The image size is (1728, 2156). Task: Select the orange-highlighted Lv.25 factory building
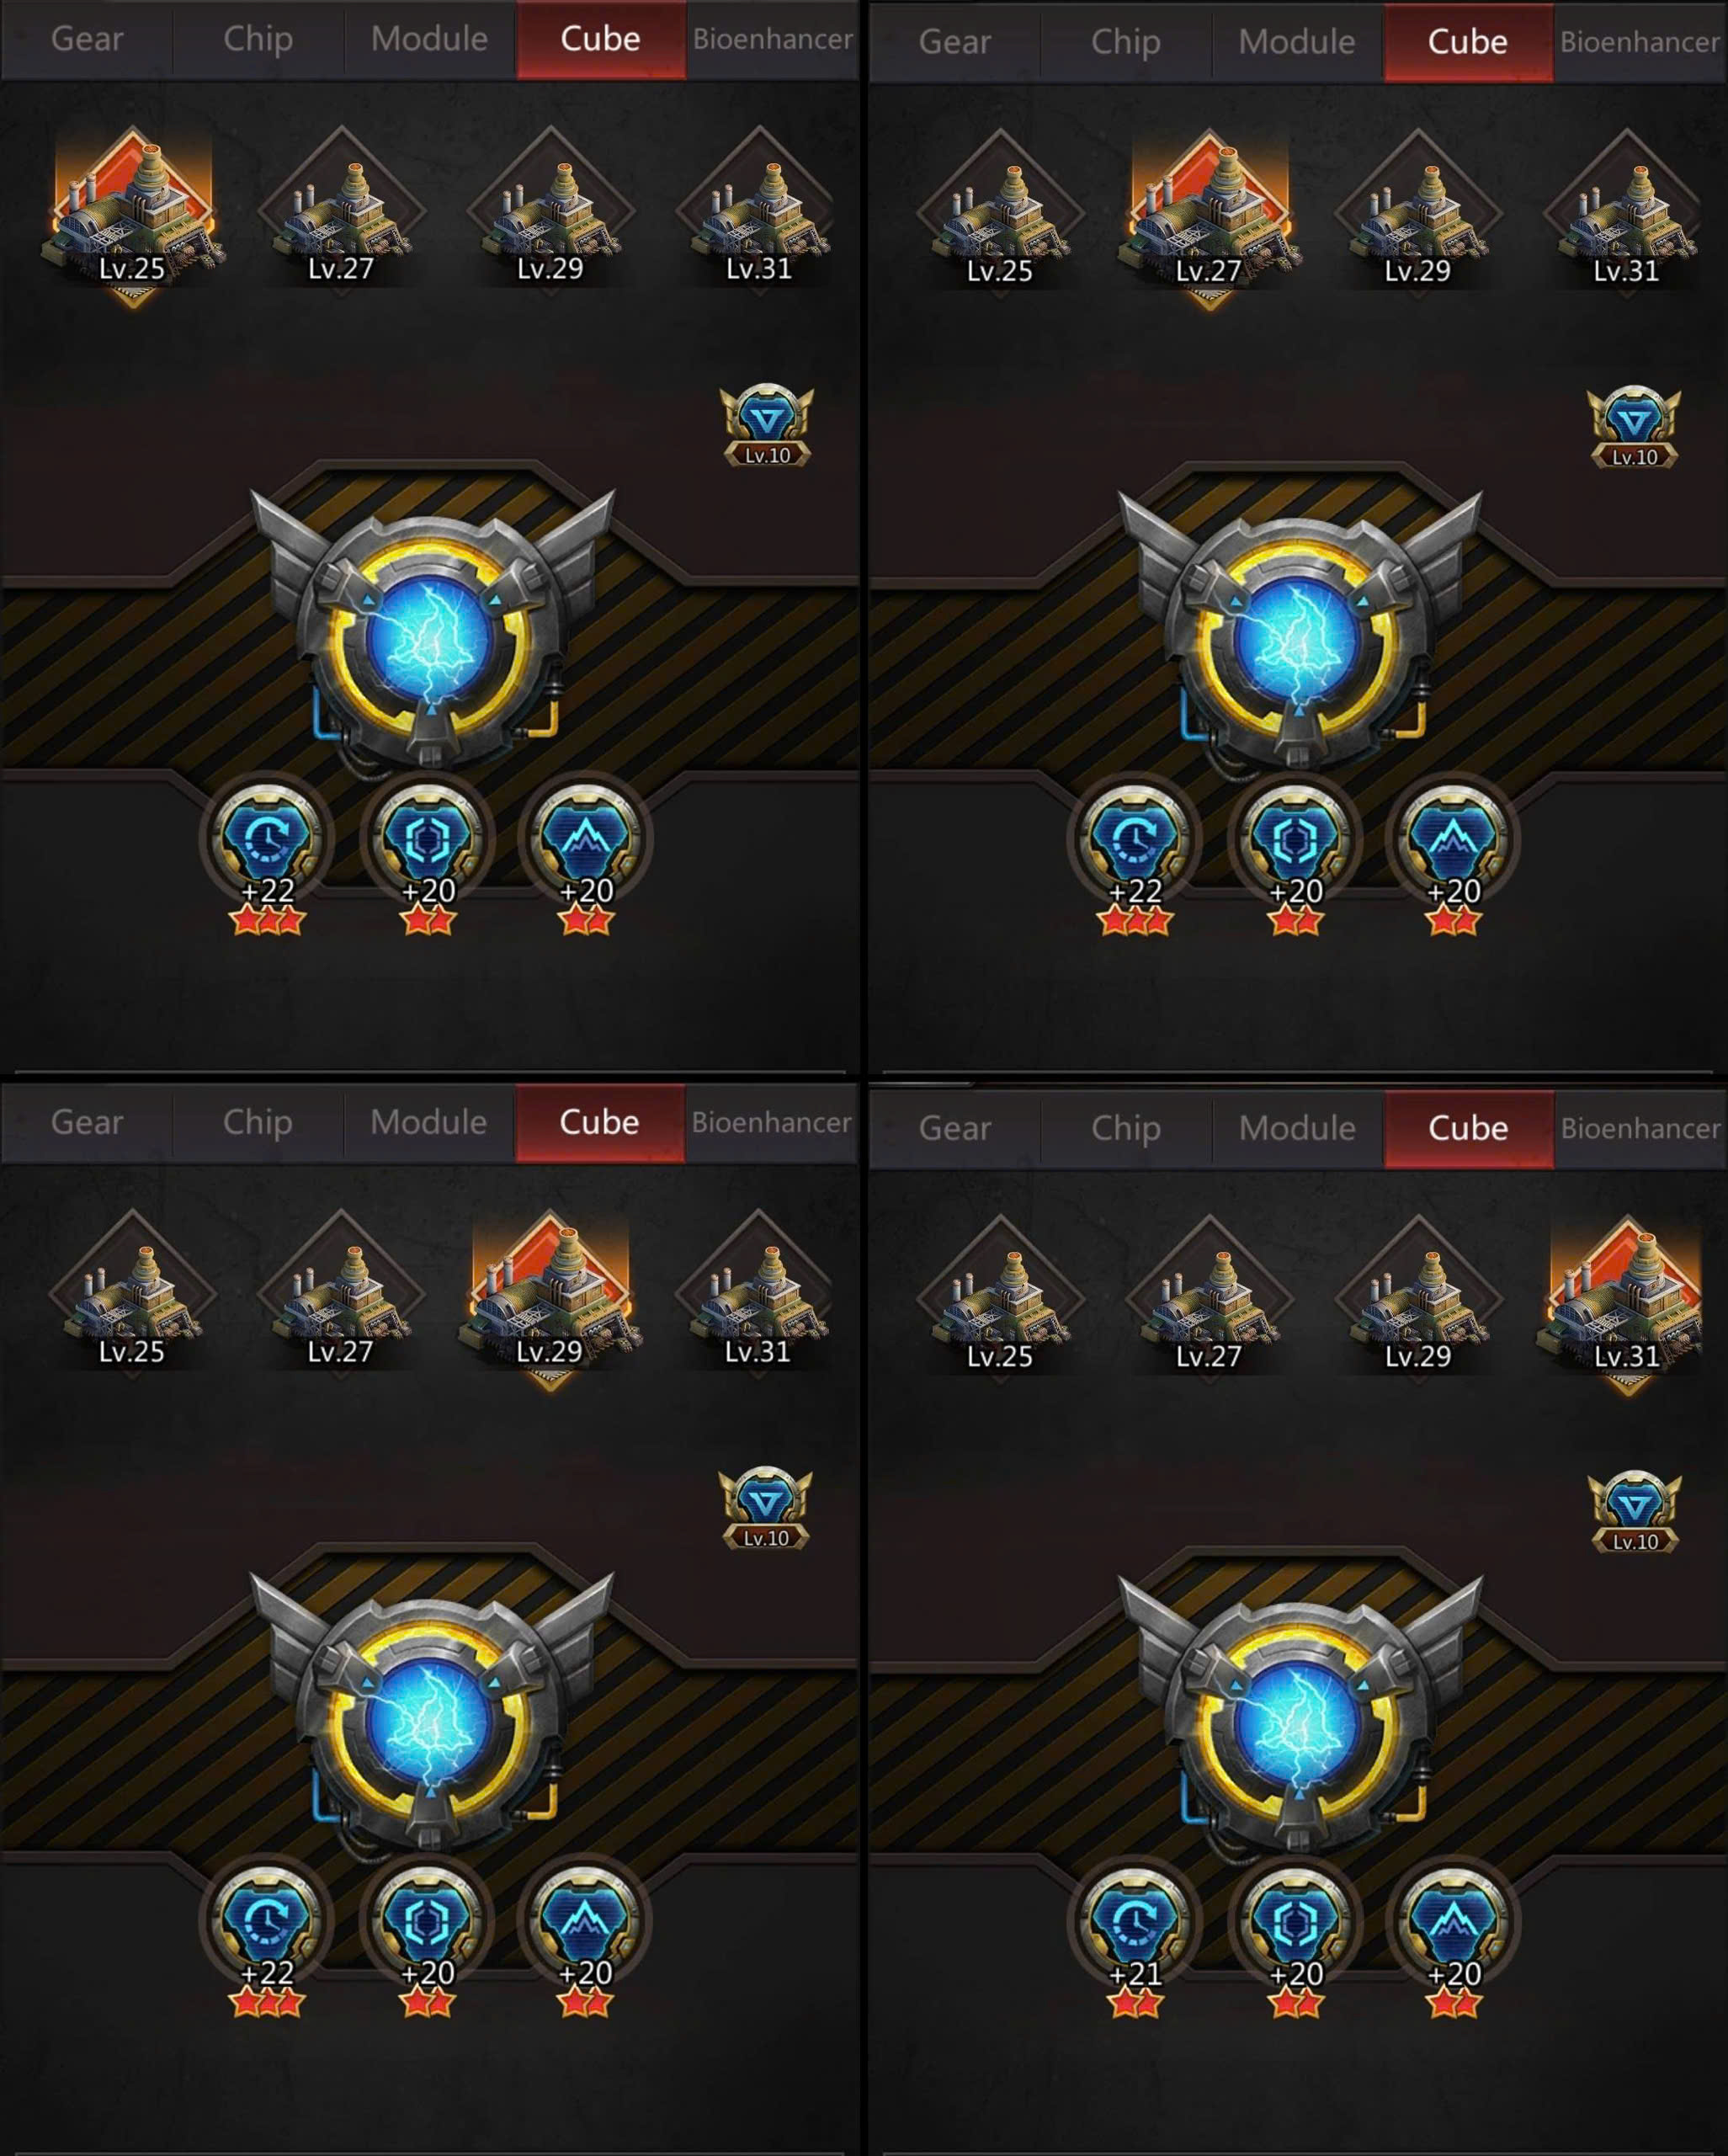coord(132,214)
